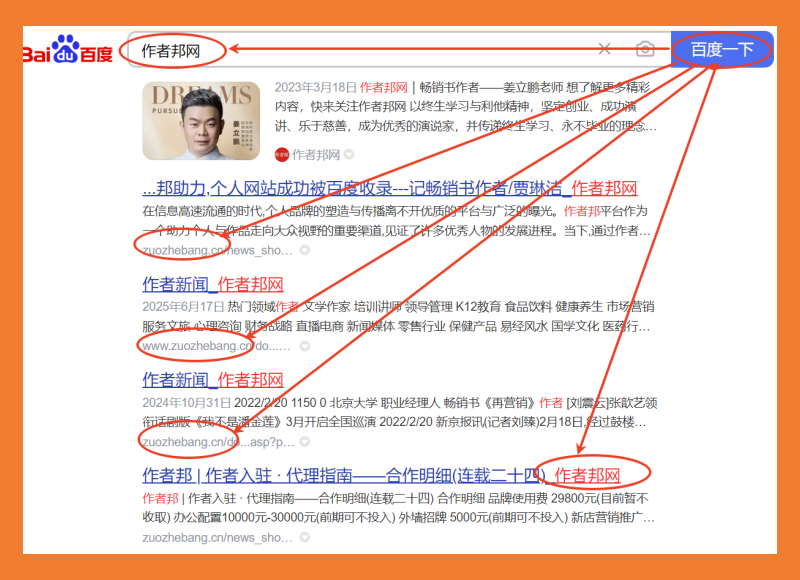Screen dimensions: 800x580
Task: Open the second 作者新闻_作者邦网 result dated 2024
Action: 212,380
